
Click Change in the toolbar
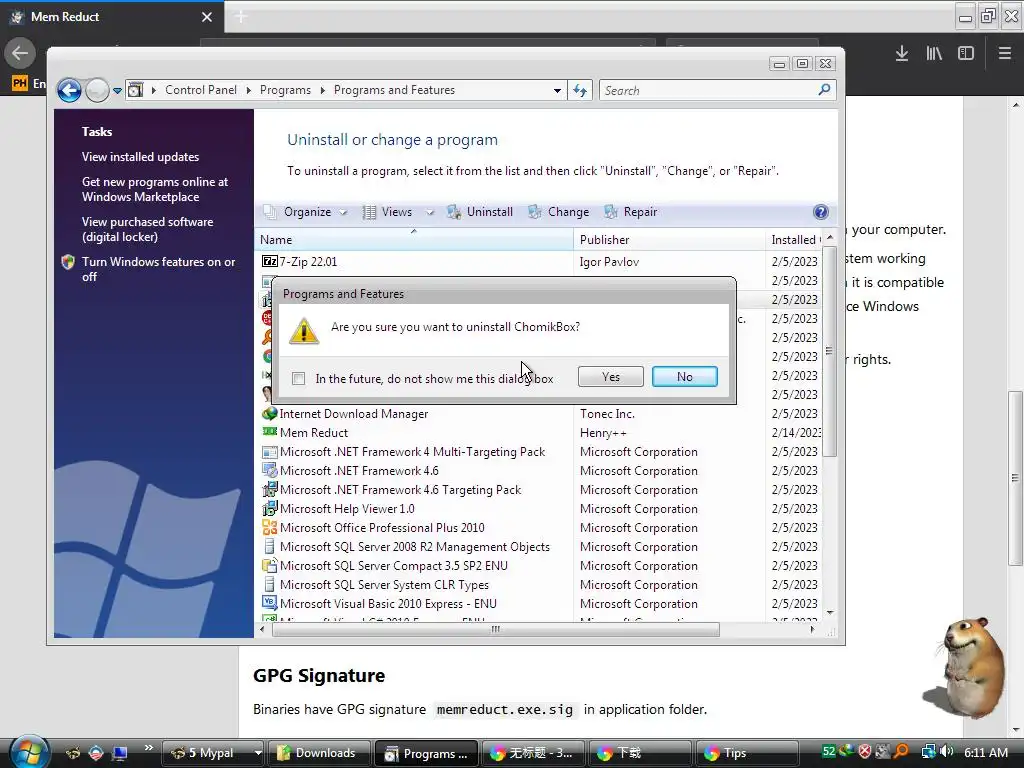(x=559, y=212)
